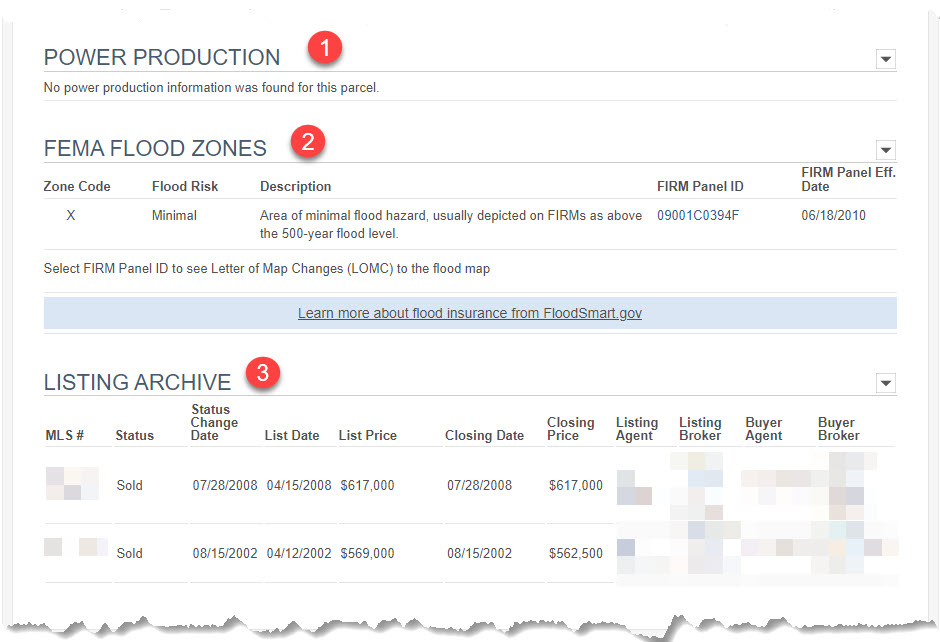
Task: Select list date 04/15/2008
Action: (x=299, y=485)
